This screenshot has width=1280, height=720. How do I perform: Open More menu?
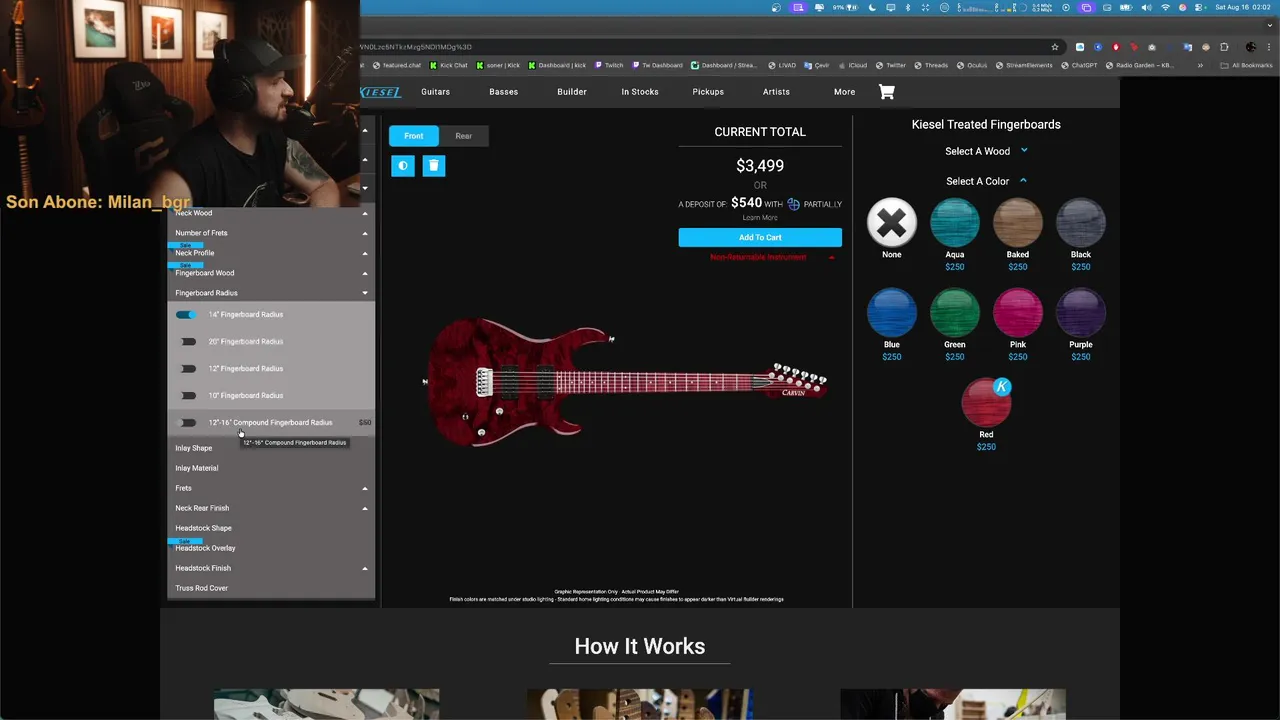[x=845, y=92]
